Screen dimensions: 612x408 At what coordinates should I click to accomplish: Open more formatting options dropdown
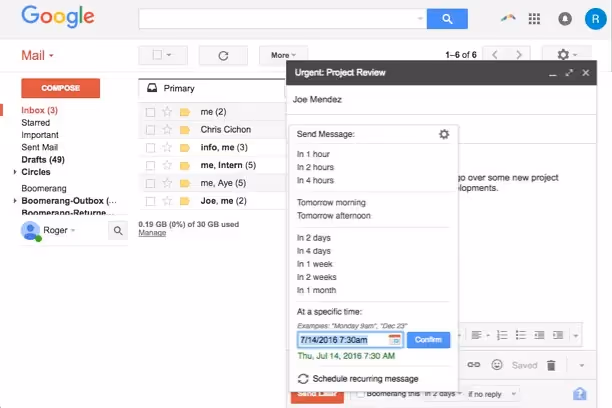click(x=576, y=335)
